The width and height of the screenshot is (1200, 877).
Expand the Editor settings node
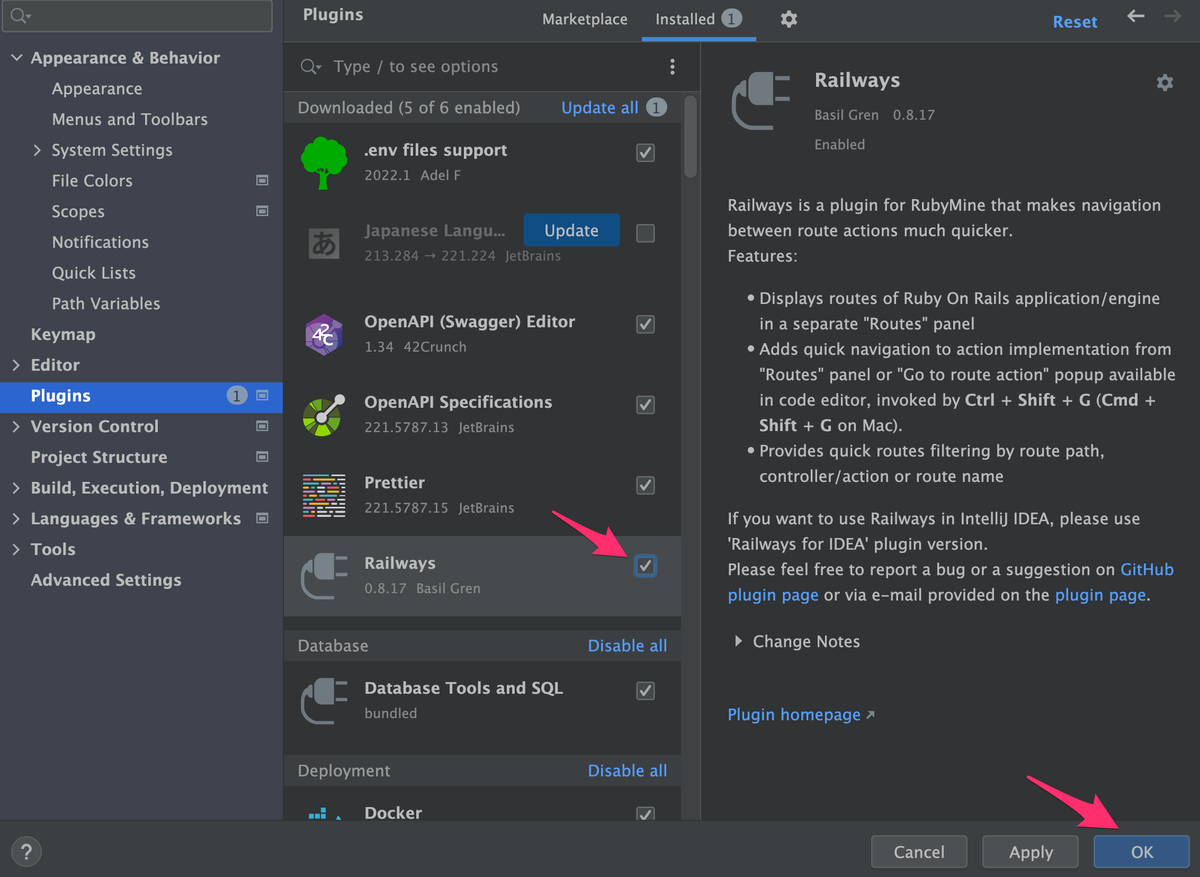tap(16, 365)
